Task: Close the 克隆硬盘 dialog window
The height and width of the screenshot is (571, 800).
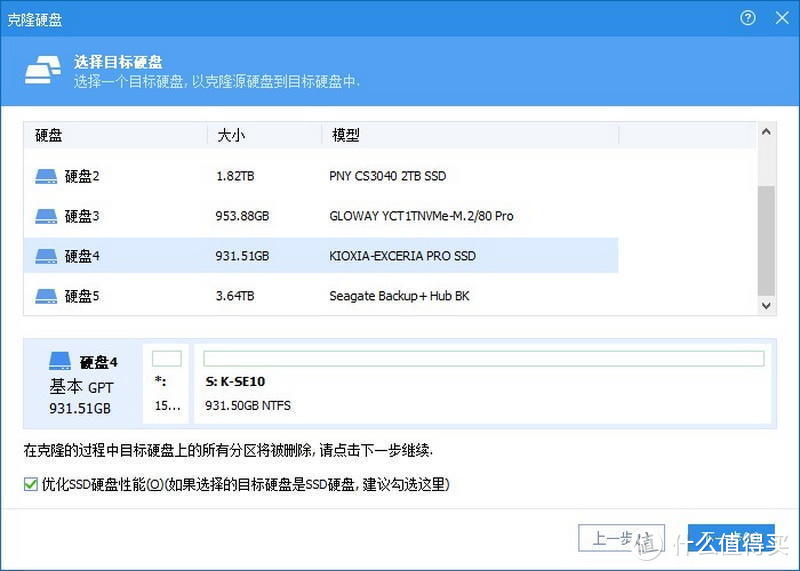Action: click(782, 18)
